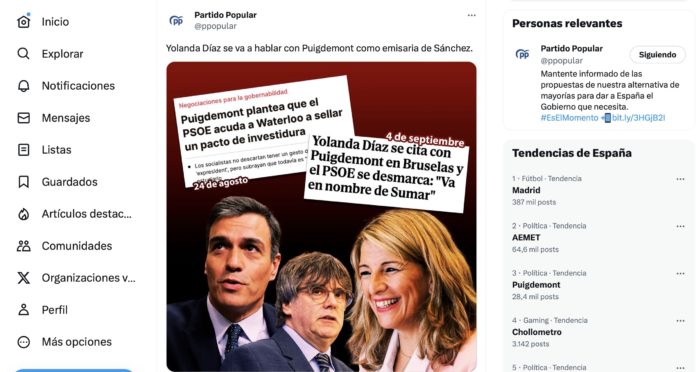Select the Chollometro trending topic

(537, 332)
